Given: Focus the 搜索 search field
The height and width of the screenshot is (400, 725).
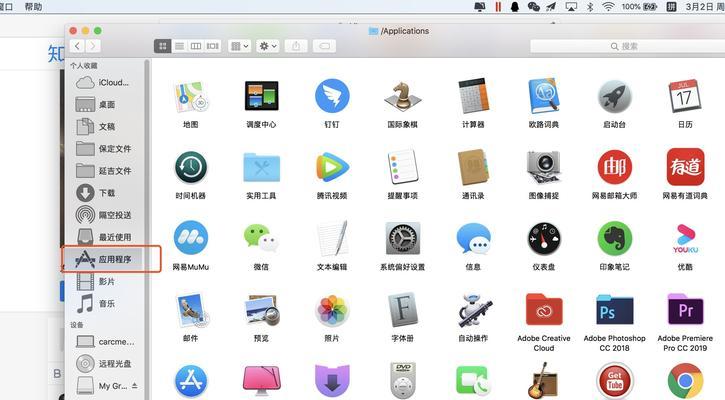Looking at the screenshot, I should [x=627, y=46].
